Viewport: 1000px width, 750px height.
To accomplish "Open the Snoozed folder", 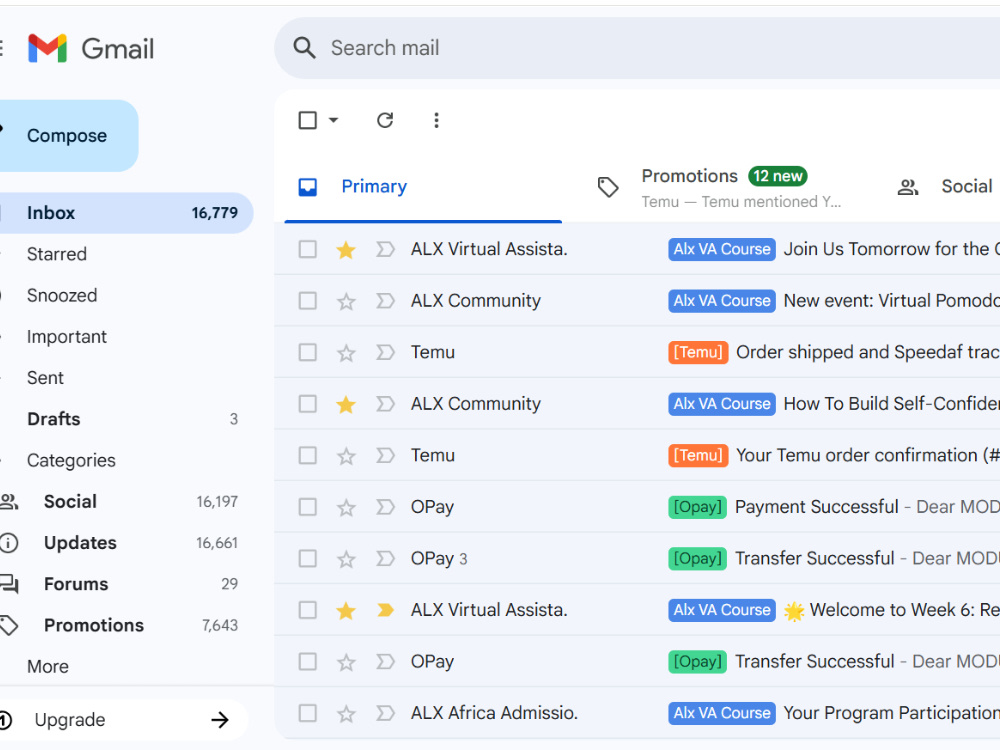I will pos(62,296).
